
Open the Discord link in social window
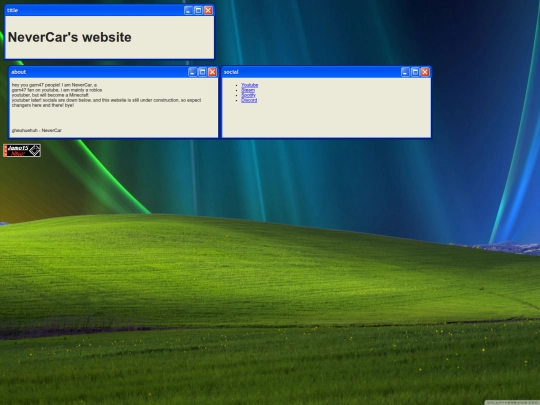249,100
